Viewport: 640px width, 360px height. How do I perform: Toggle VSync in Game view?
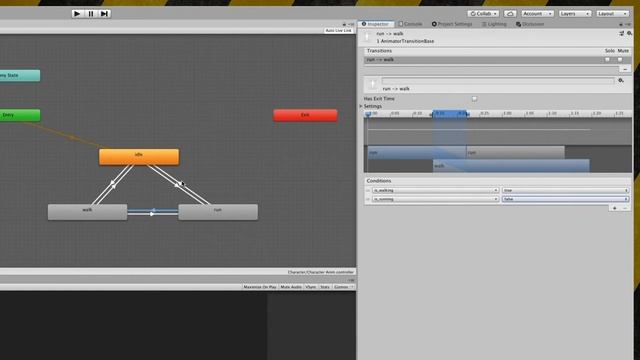tap(311, 287)
